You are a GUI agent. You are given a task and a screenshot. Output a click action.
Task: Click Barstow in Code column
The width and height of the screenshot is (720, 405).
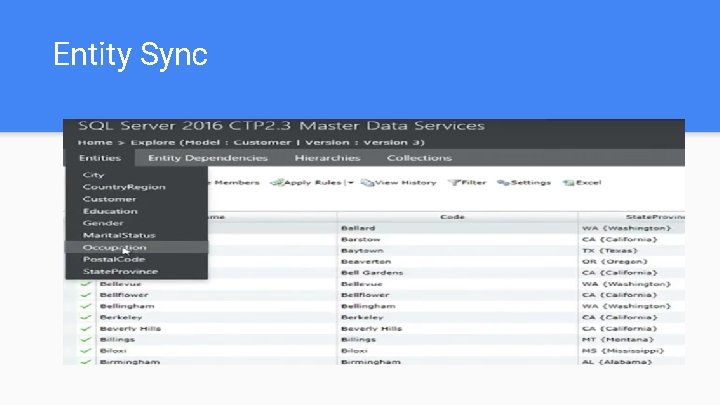coord(360,240)
